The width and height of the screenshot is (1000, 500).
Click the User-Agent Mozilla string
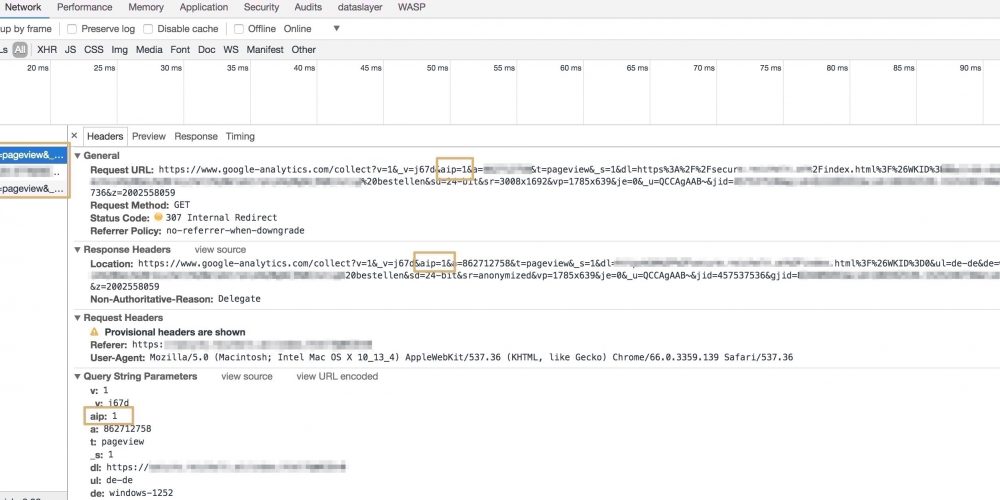471,357
